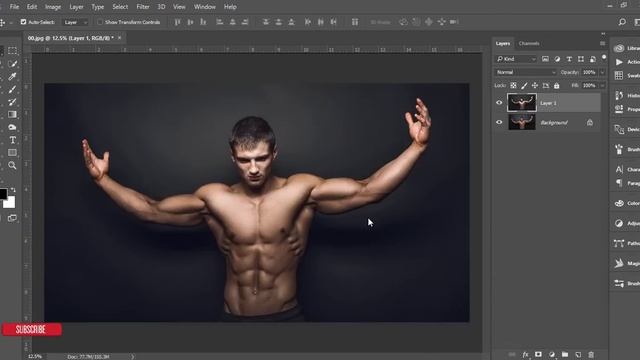The width and height of the screenshot is (640, 360).
Task: Create a new group folder icon
Action: pos(565,354)
